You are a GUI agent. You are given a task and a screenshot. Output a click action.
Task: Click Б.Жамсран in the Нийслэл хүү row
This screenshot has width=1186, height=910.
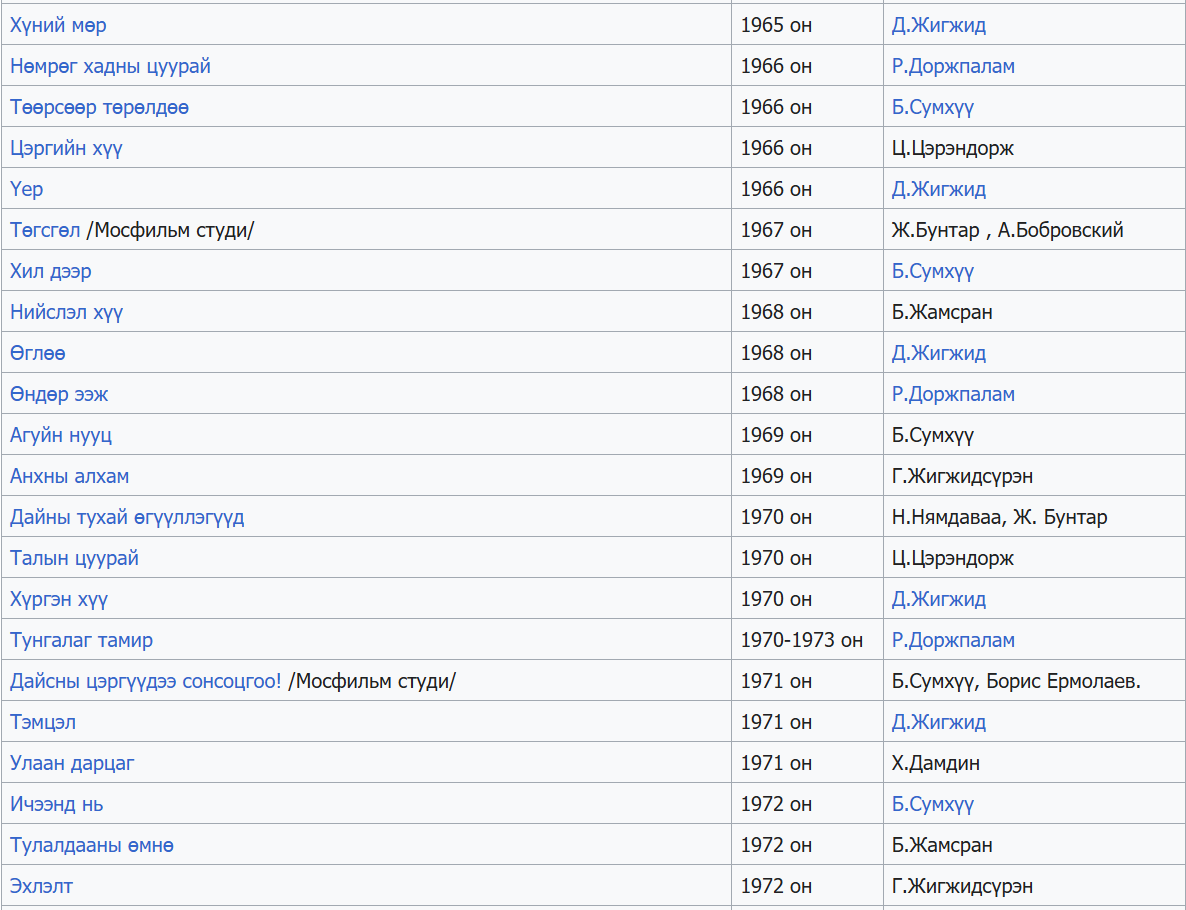tap(942, 311)
